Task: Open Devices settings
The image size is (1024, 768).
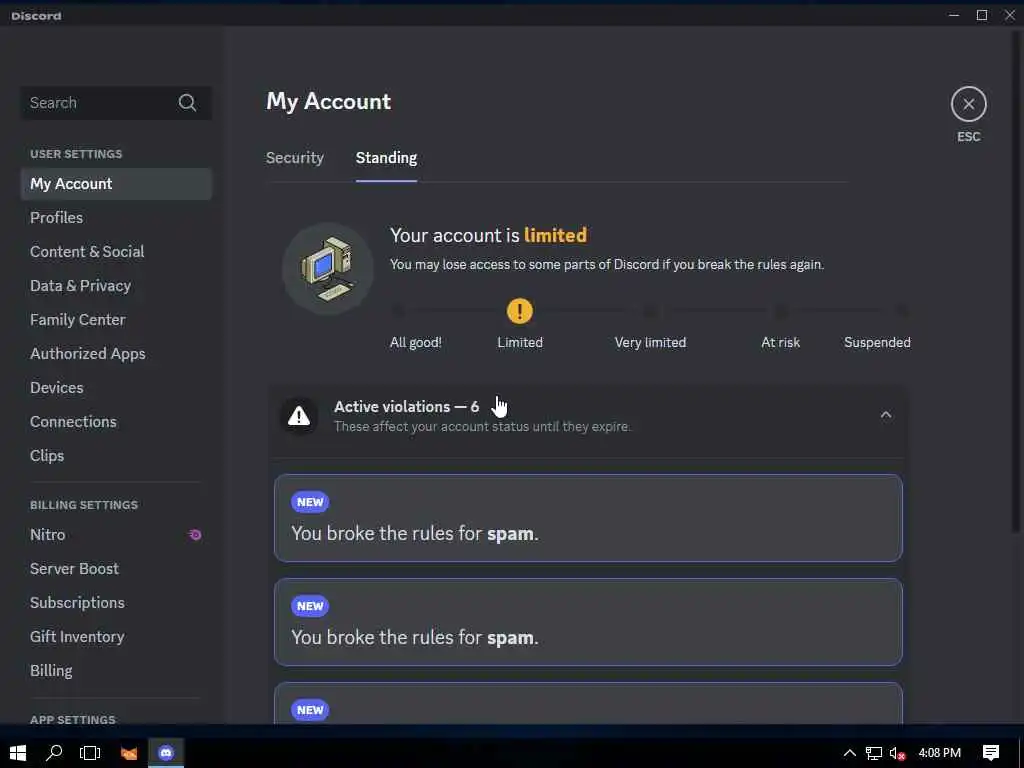Action: coord(116,388)
